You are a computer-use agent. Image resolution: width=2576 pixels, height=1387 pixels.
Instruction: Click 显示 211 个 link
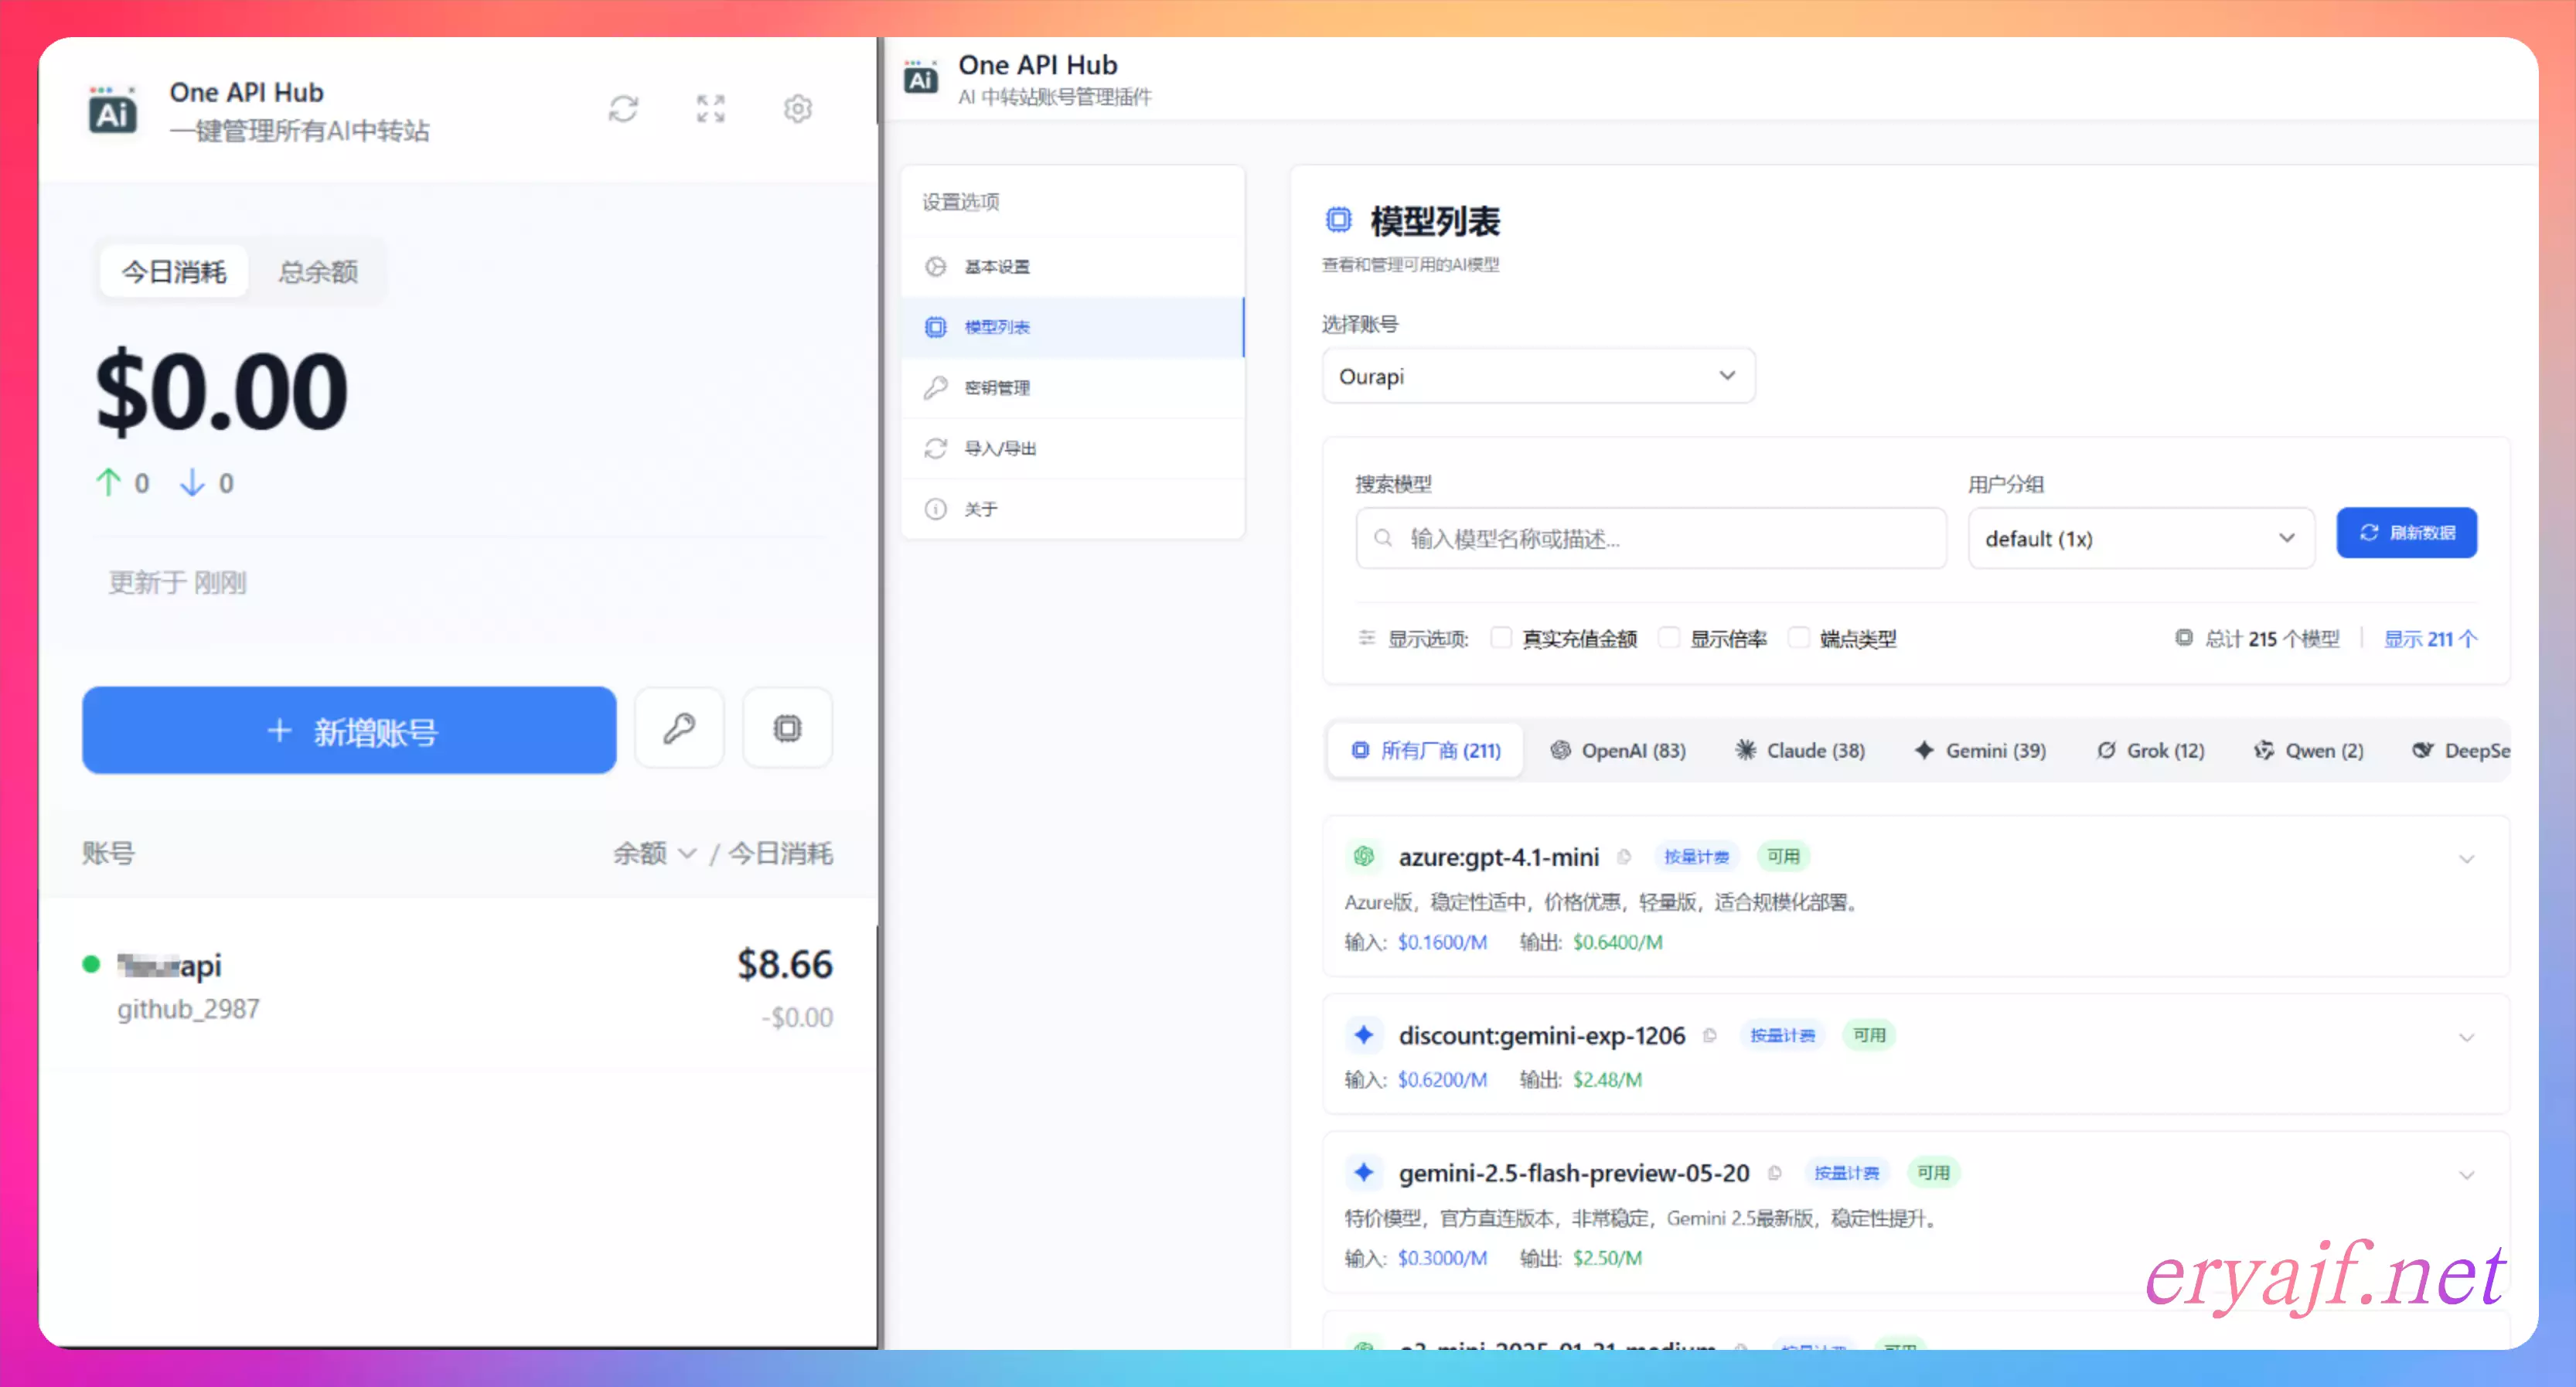(2430, 638)
